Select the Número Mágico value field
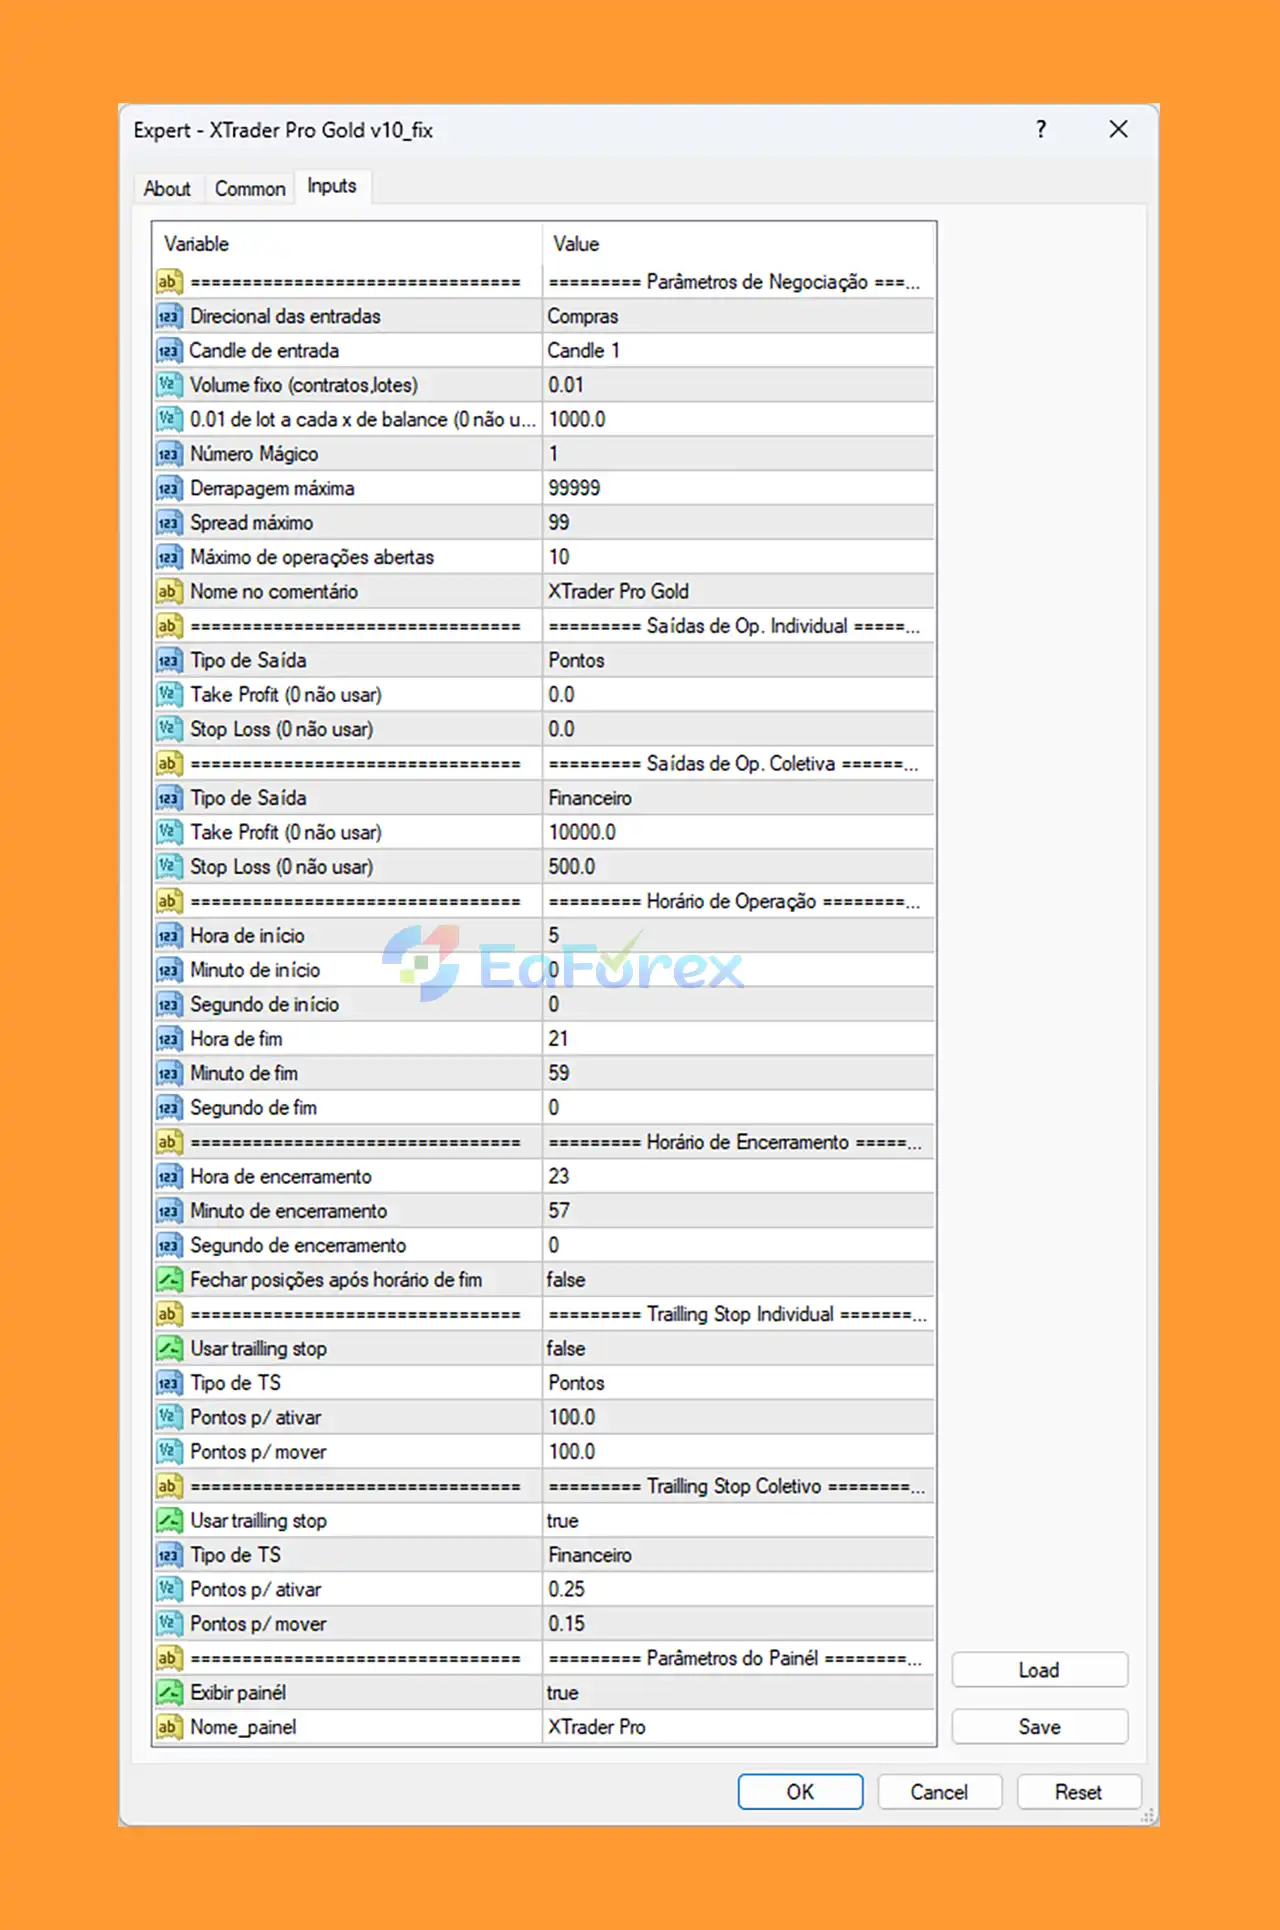The image size is (1280, 1930). [739, 454]
